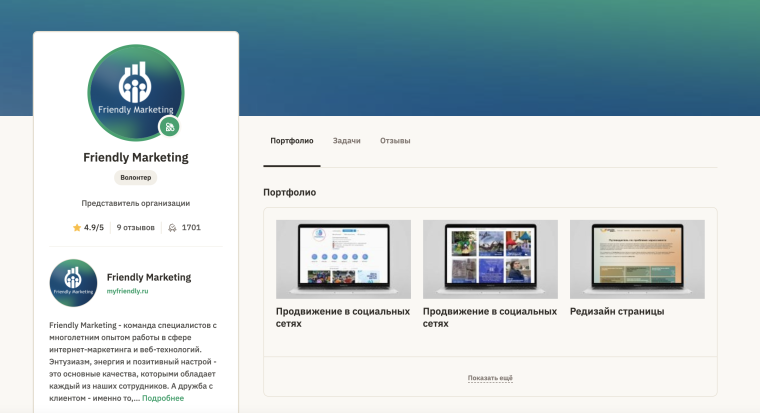Select the Портфолио tab
Viewport: 760px width, 413px height.
[x=292, y=141]
